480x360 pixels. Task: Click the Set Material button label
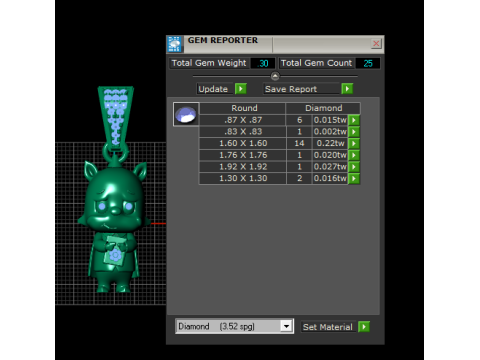point(328,327)
